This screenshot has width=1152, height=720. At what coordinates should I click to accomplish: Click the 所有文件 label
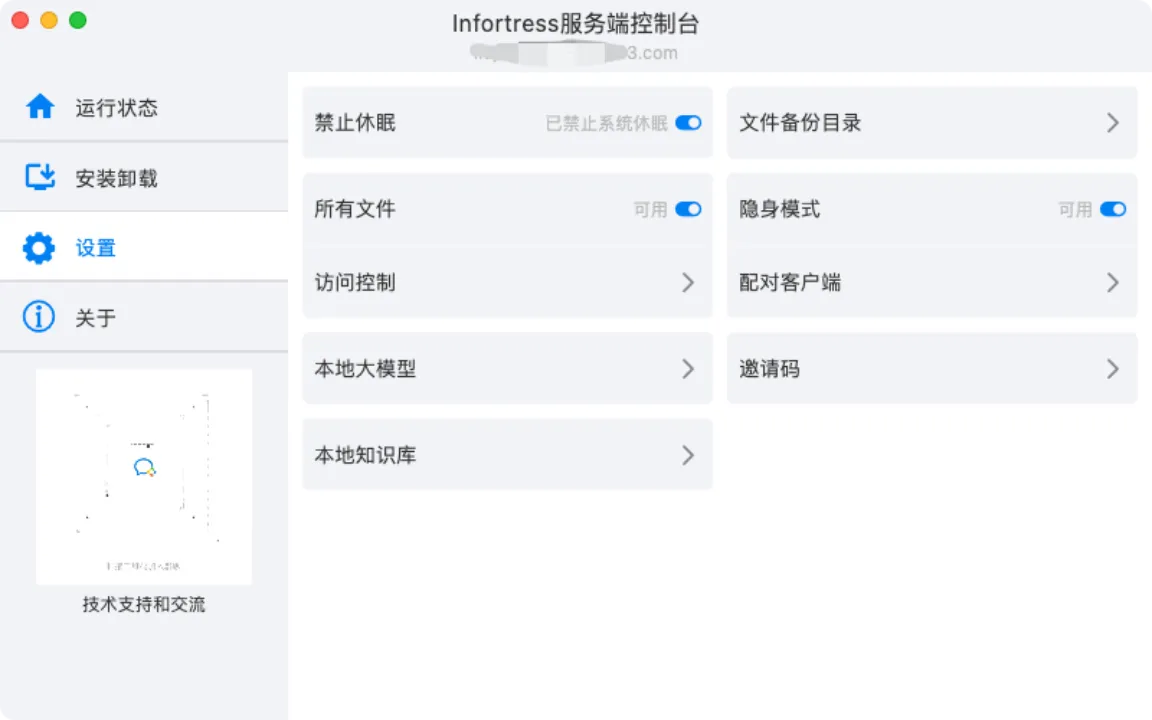(x=355, y=209)
